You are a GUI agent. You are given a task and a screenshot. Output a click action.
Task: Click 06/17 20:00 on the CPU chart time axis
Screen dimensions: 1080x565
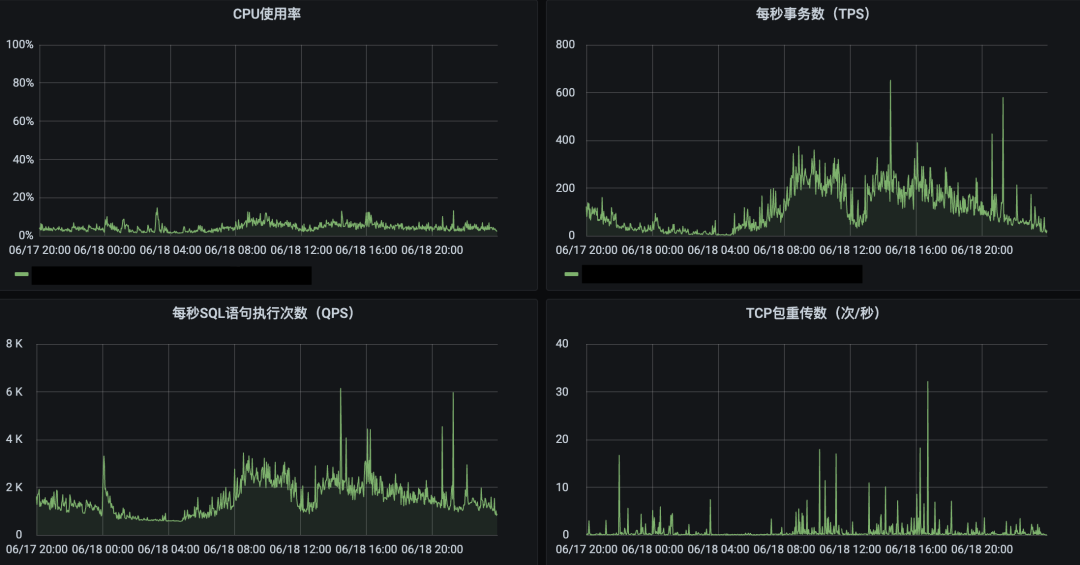click(x=39, y=250)
